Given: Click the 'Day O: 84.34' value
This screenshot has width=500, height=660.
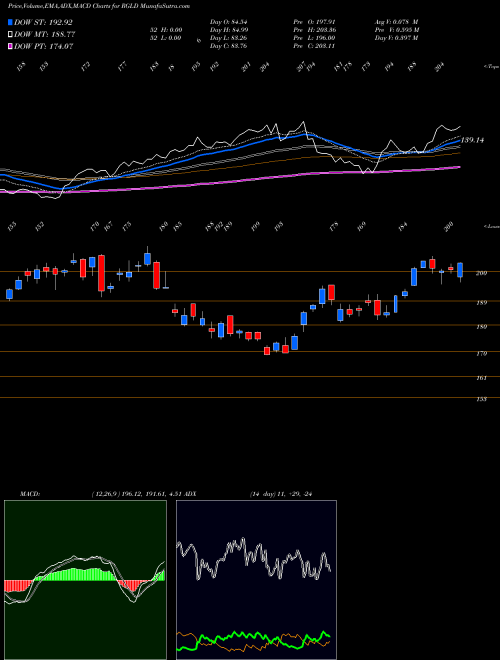Looking at the screenshot, I should 228,22.
